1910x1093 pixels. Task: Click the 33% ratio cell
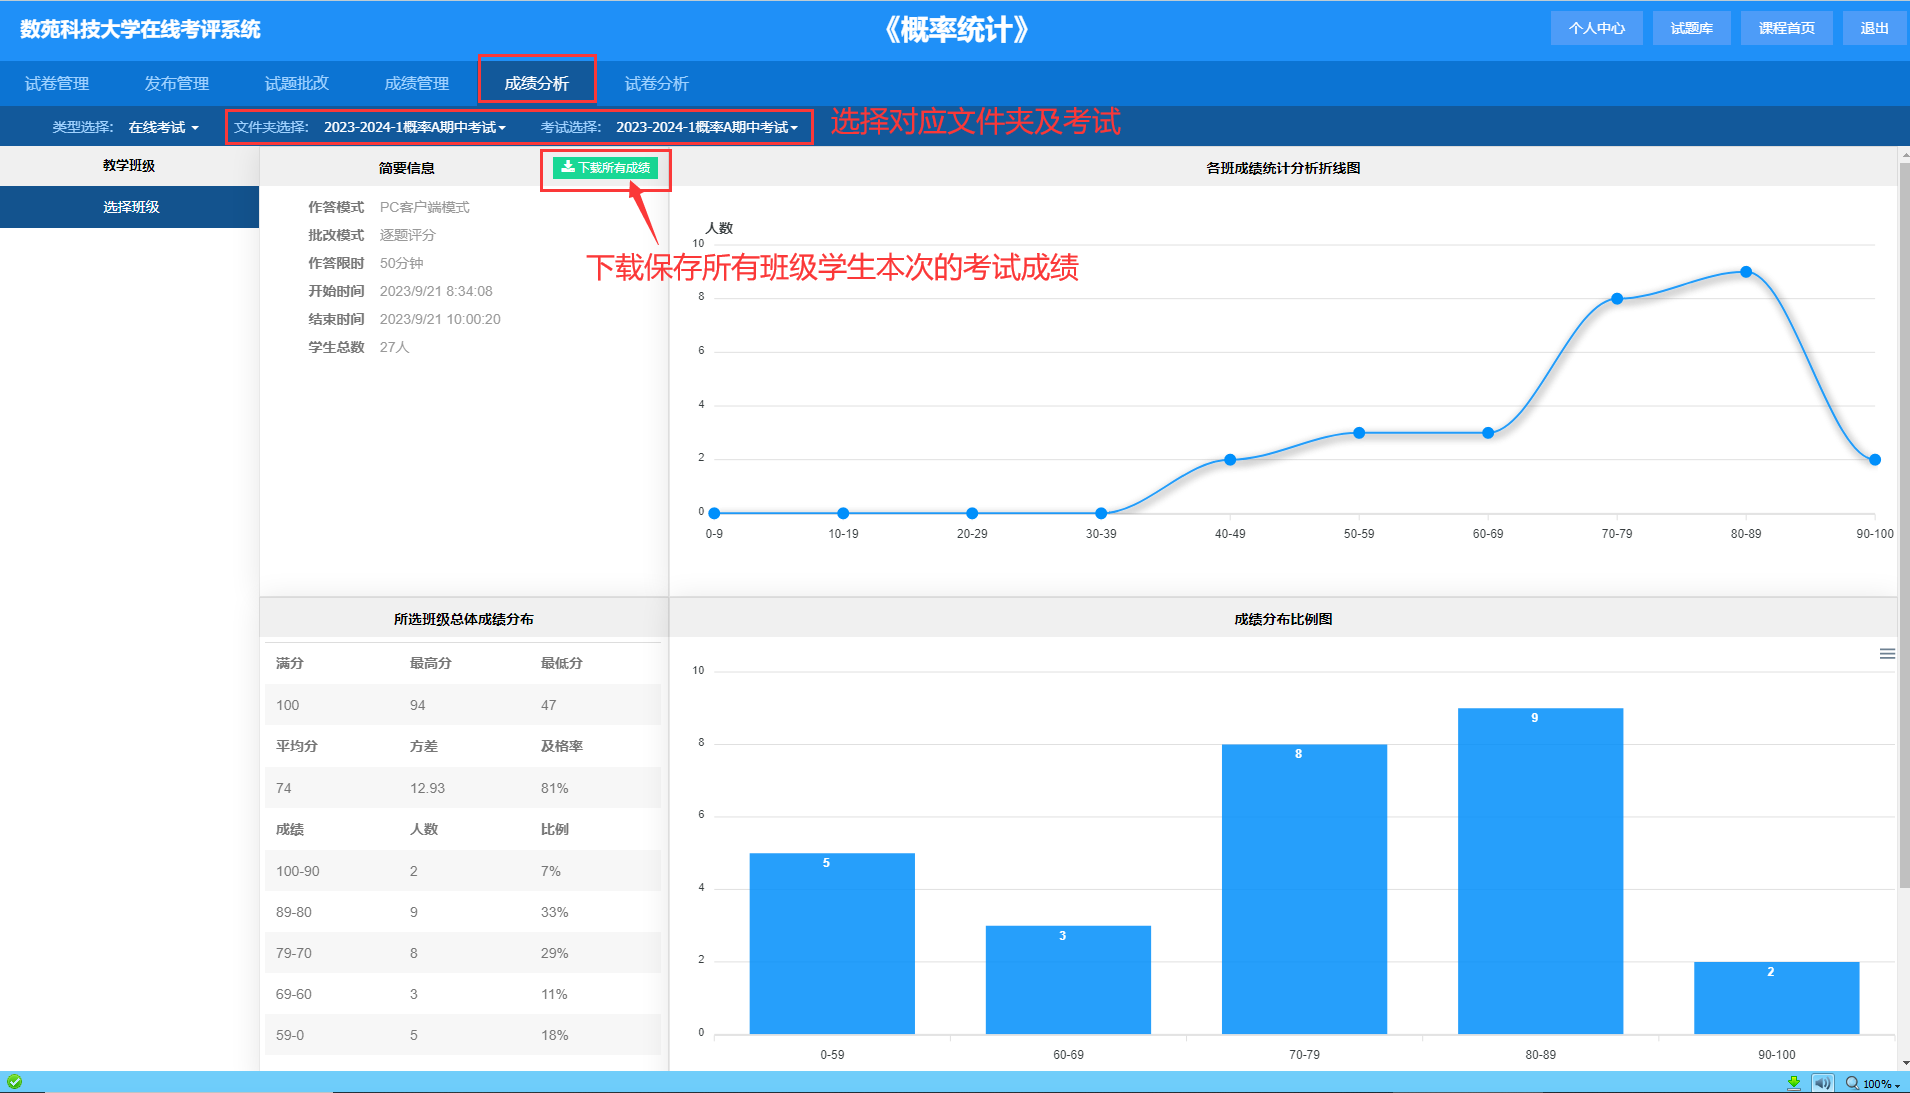pyautogui.click(x=554, y=912)
